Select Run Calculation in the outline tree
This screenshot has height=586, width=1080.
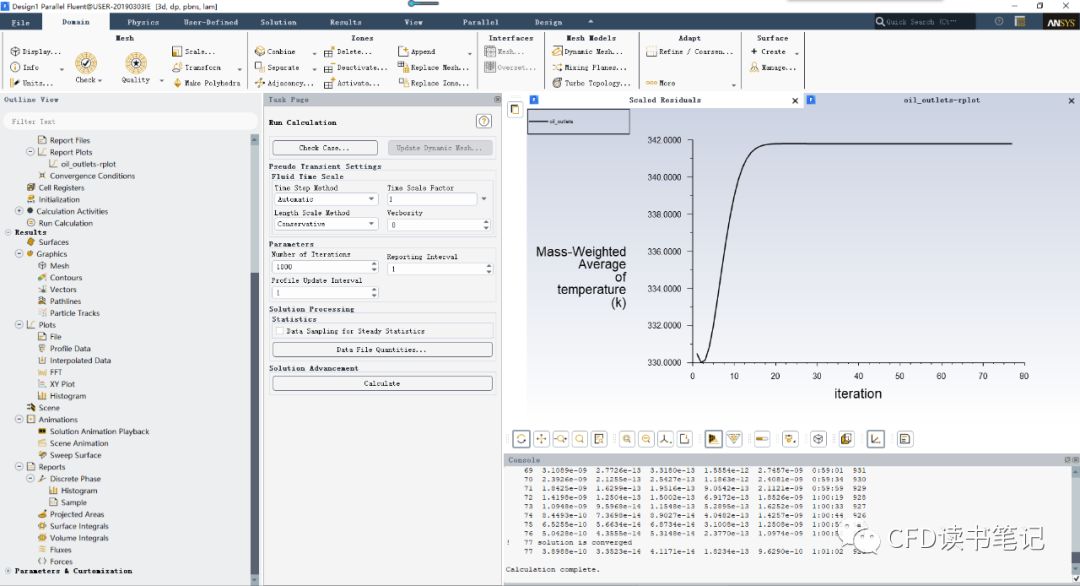[x=65, y=223]
